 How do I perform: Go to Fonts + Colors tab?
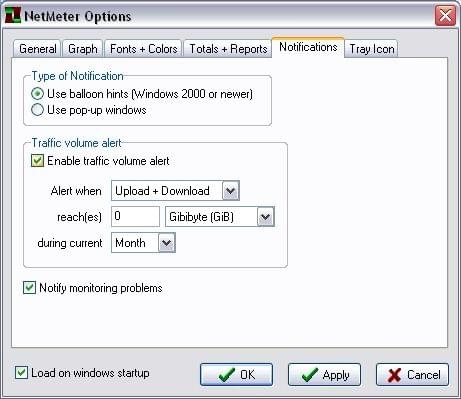[143, 49]
